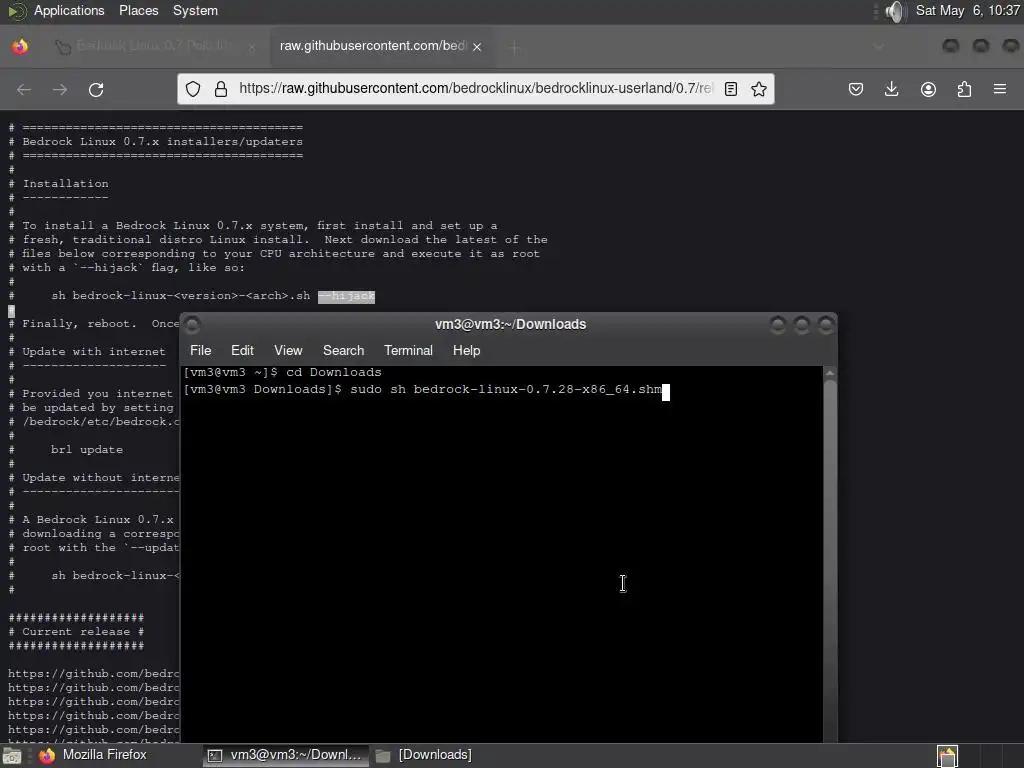Click the vm3@vm3:~/Downloads terminal title bar
The image size is (1024, 768).
510,325
